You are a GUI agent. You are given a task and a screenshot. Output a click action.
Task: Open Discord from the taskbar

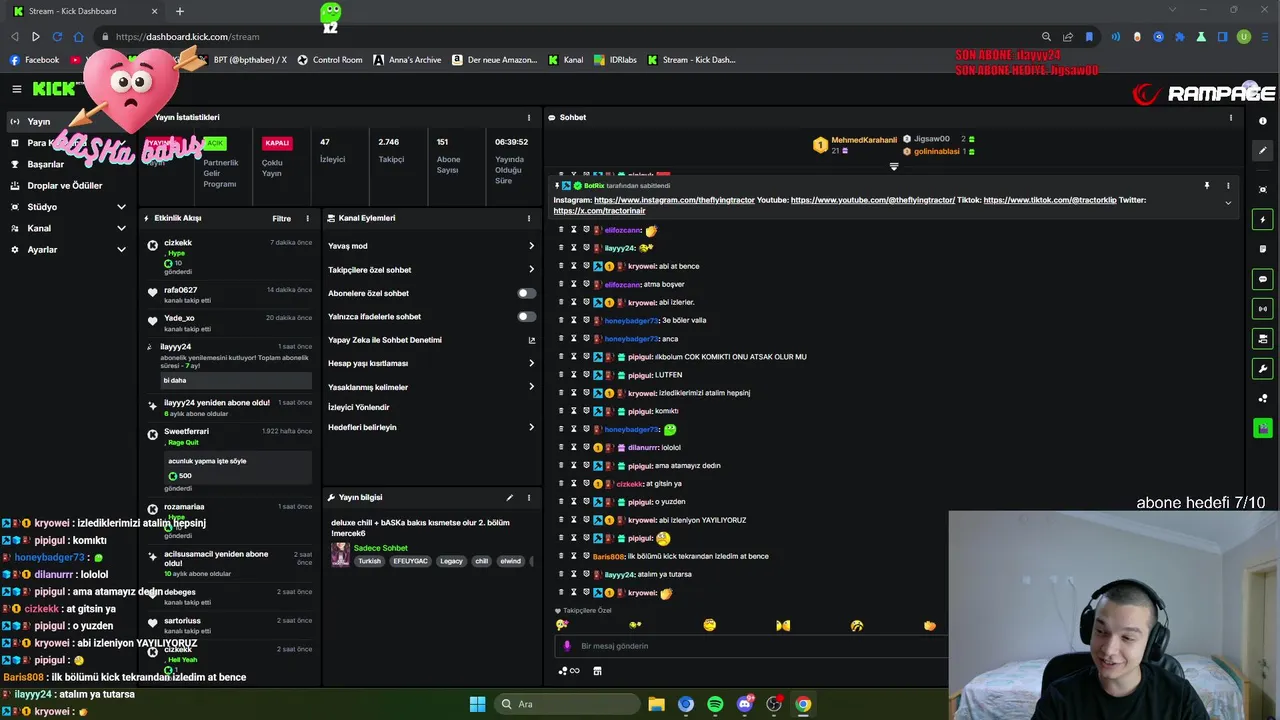pos(745,704)
